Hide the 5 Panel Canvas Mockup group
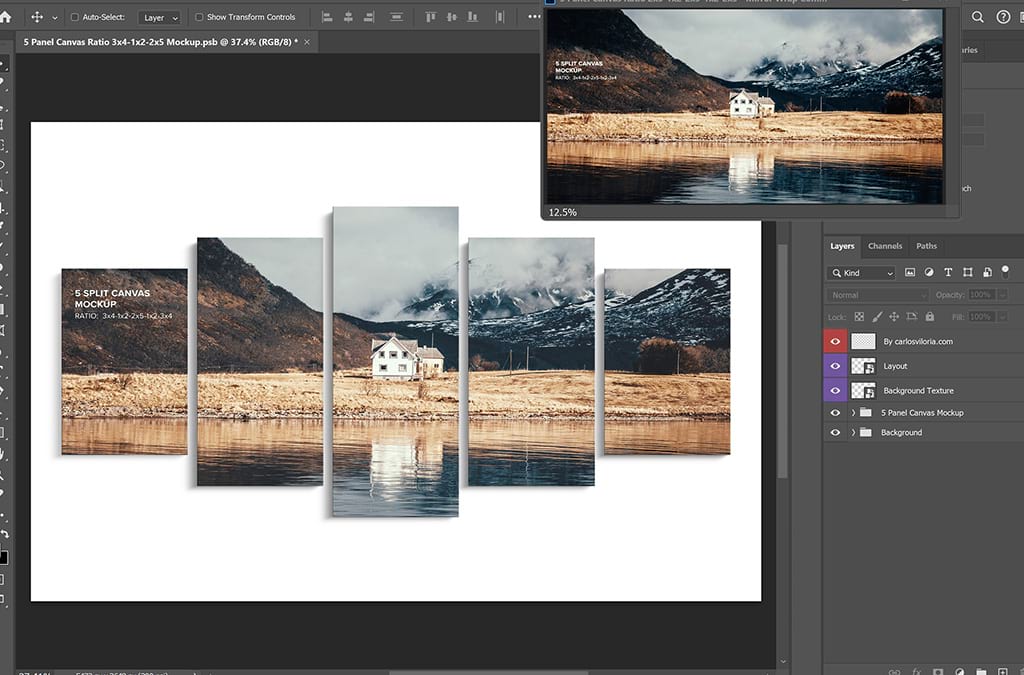 [x=835, y=413]
